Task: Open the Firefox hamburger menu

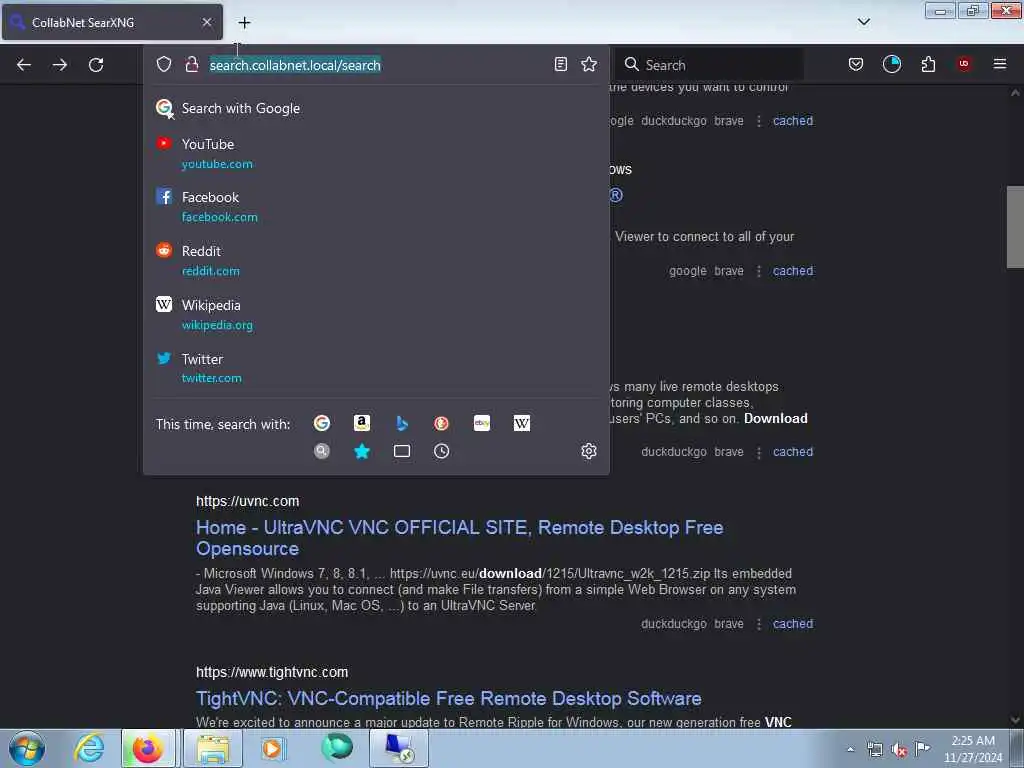Action: pos(1000,64)
